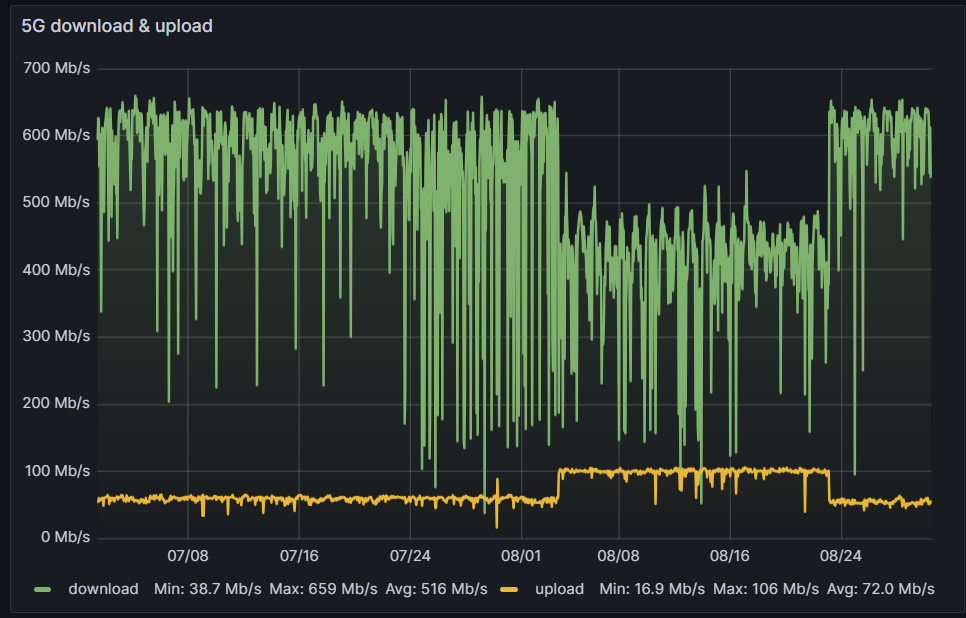The image size is (966, 618).
Task: Click the 400 Mb/s y-axis label
Action: point(56,270)
